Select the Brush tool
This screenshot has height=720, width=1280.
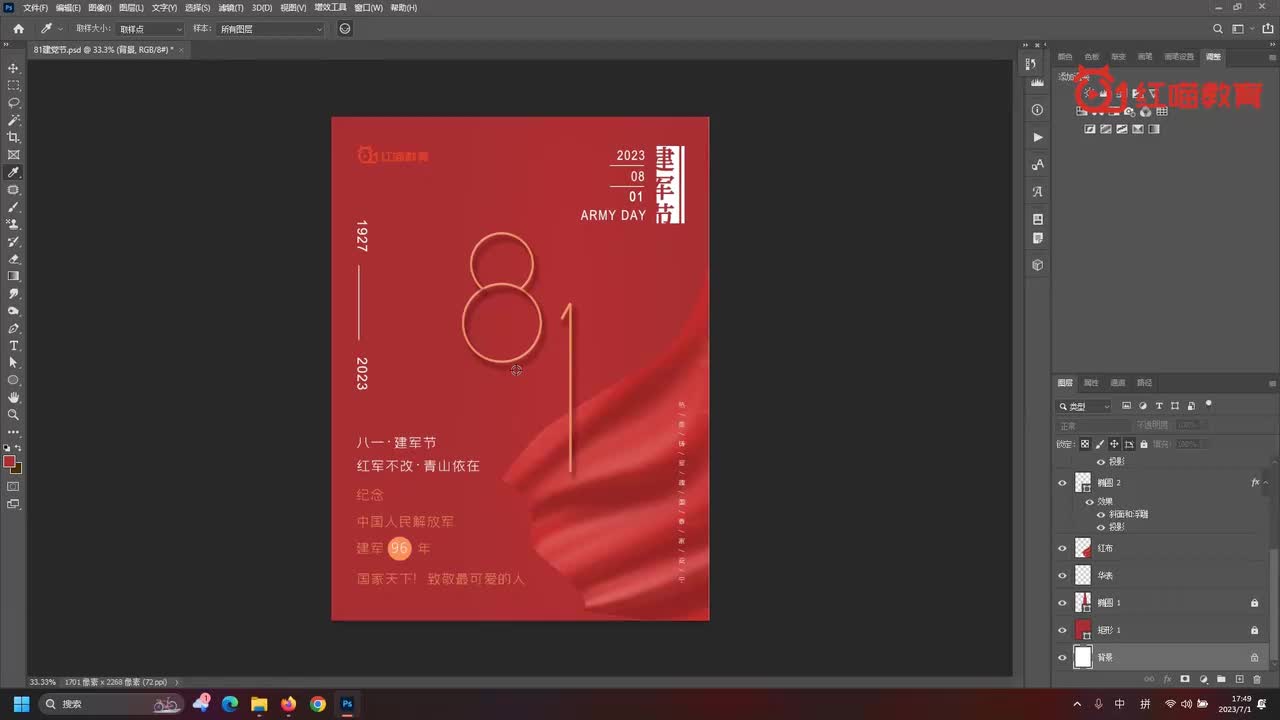14,207
